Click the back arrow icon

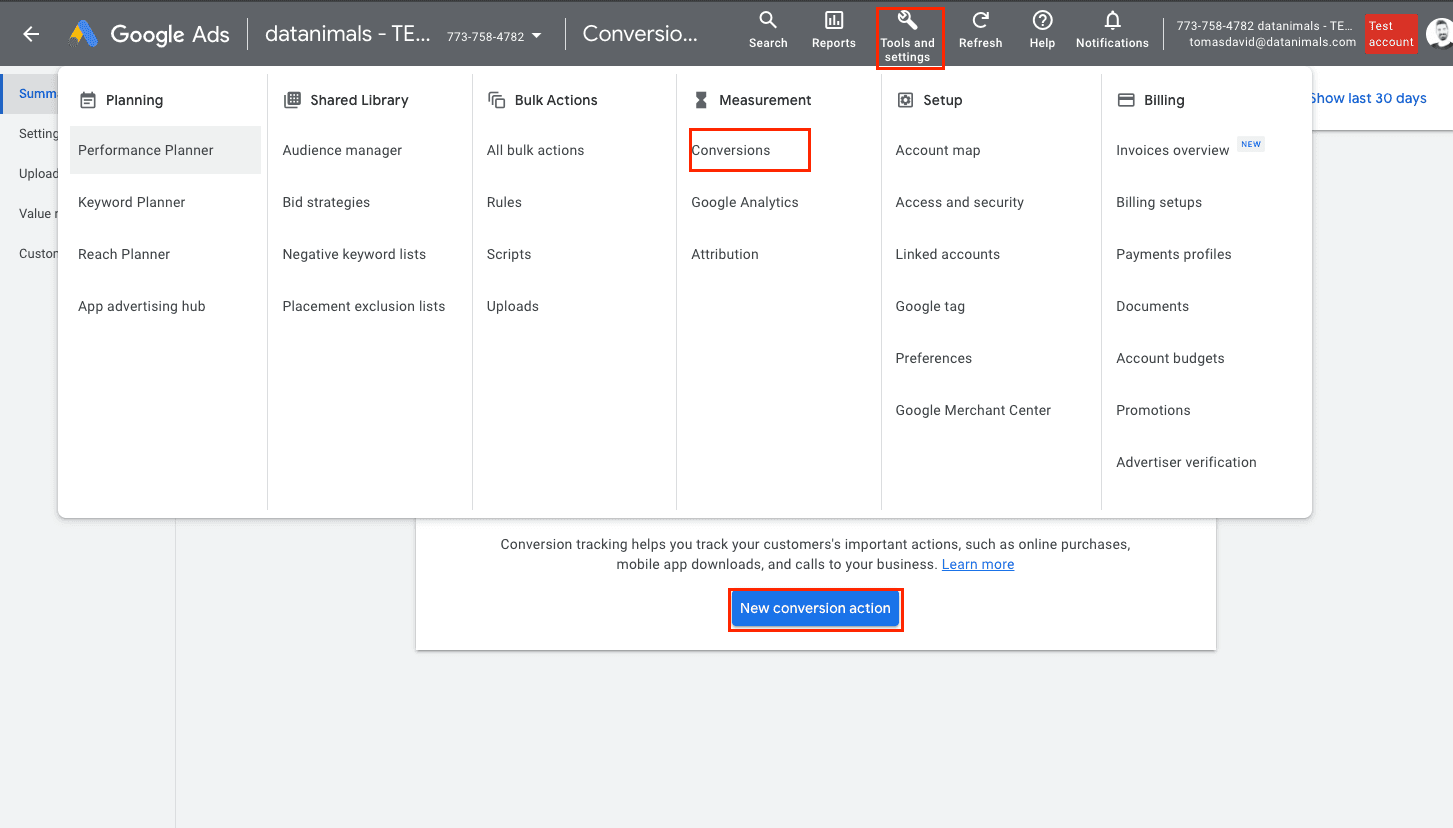[x=31, y=34]
